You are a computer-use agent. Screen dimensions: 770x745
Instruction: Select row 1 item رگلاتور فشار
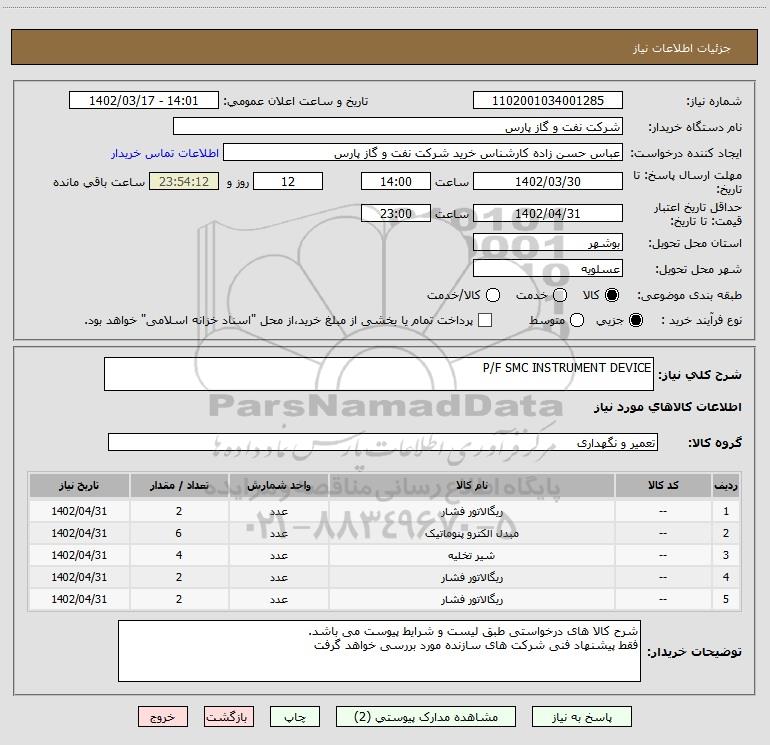click(471, 511)
